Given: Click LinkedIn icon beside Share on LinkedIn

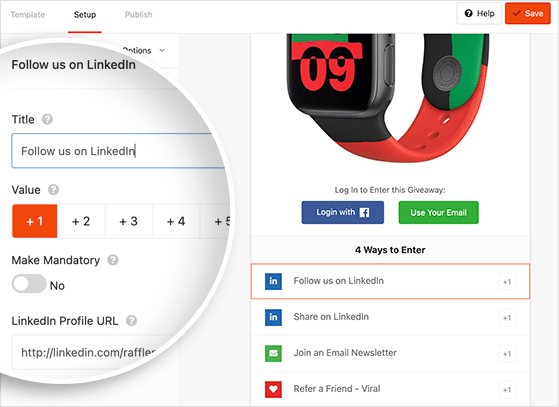Looking at the screenshot, I should coord(273,317).
